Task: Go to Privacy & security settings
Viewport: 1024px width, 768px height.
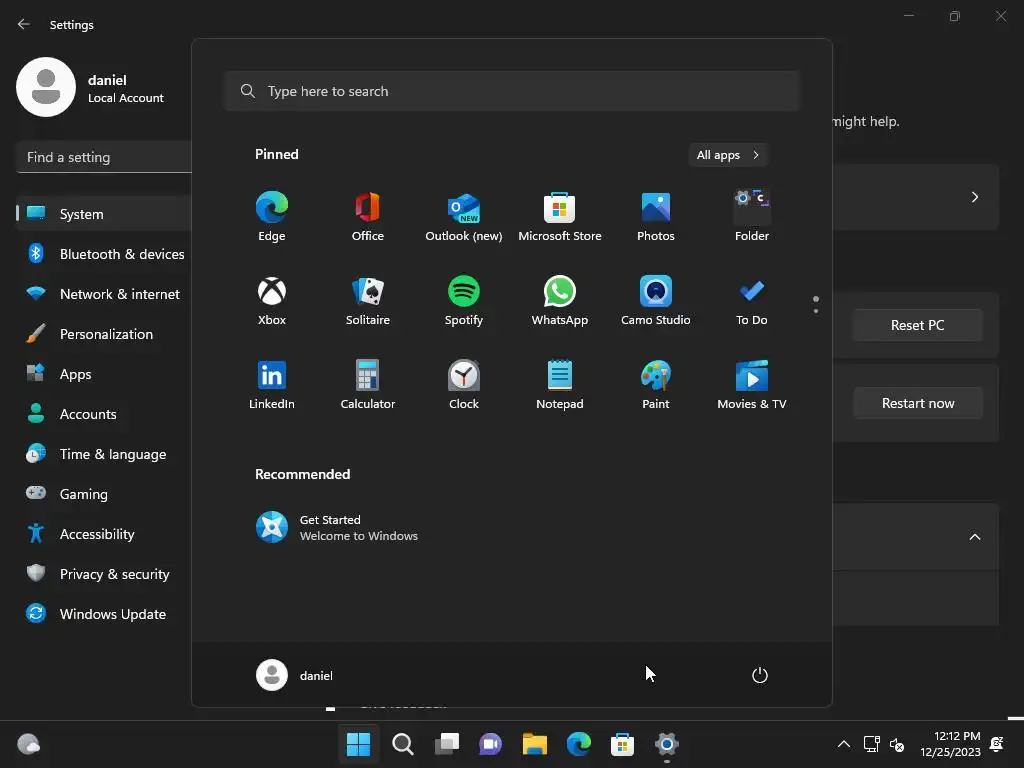Action: tap(104, 574)
